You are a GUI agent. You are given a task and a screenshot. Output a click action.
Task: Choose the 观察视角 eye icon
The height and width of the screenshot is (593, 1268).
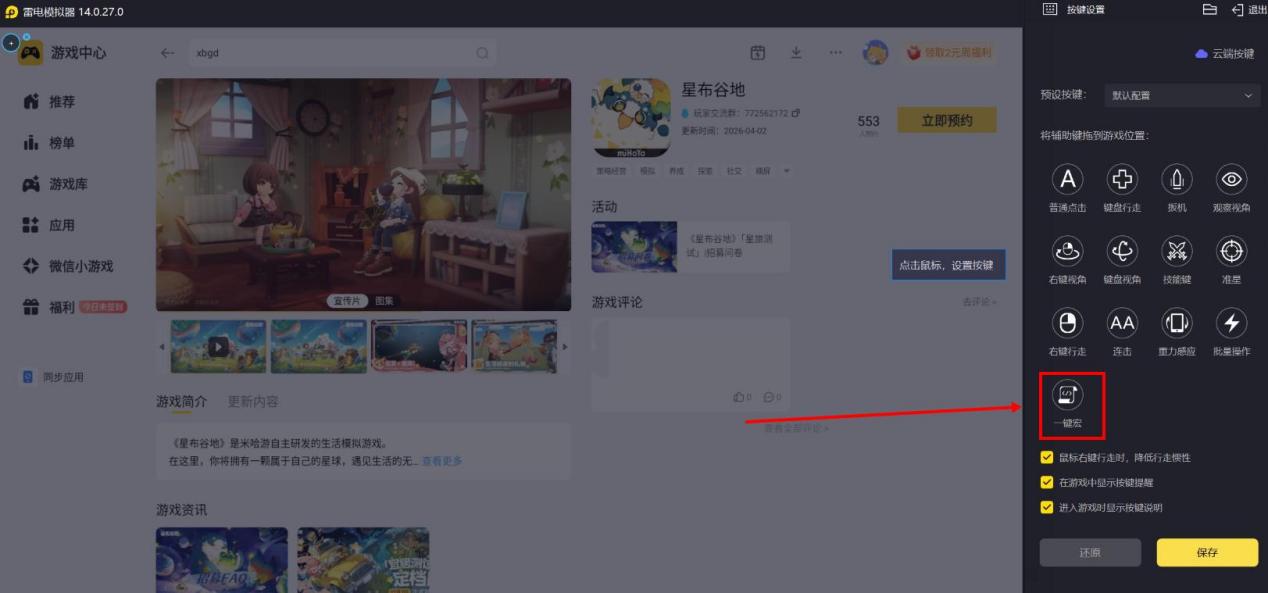1231,179
